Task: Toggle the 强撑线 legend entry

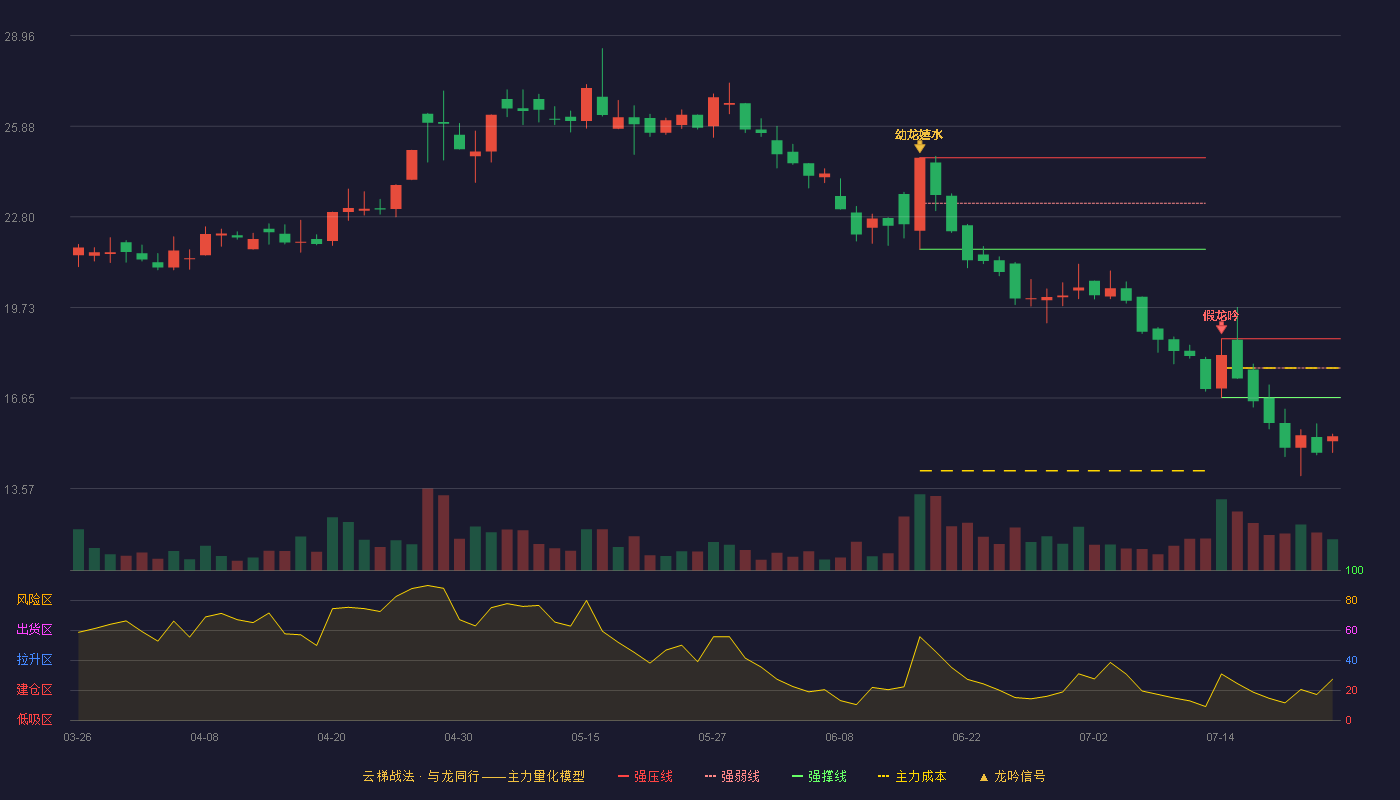Action: coord(819,776)
